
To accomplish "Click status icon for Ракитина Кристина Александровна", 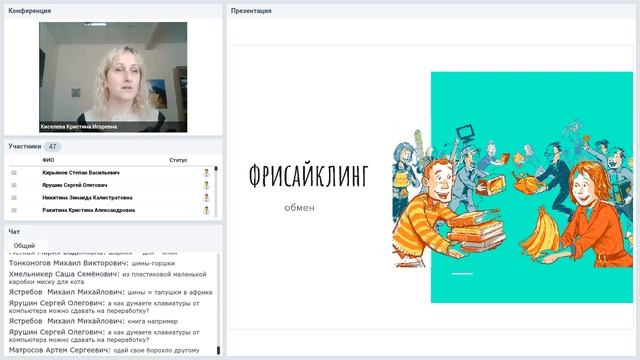I will (207, 210).
